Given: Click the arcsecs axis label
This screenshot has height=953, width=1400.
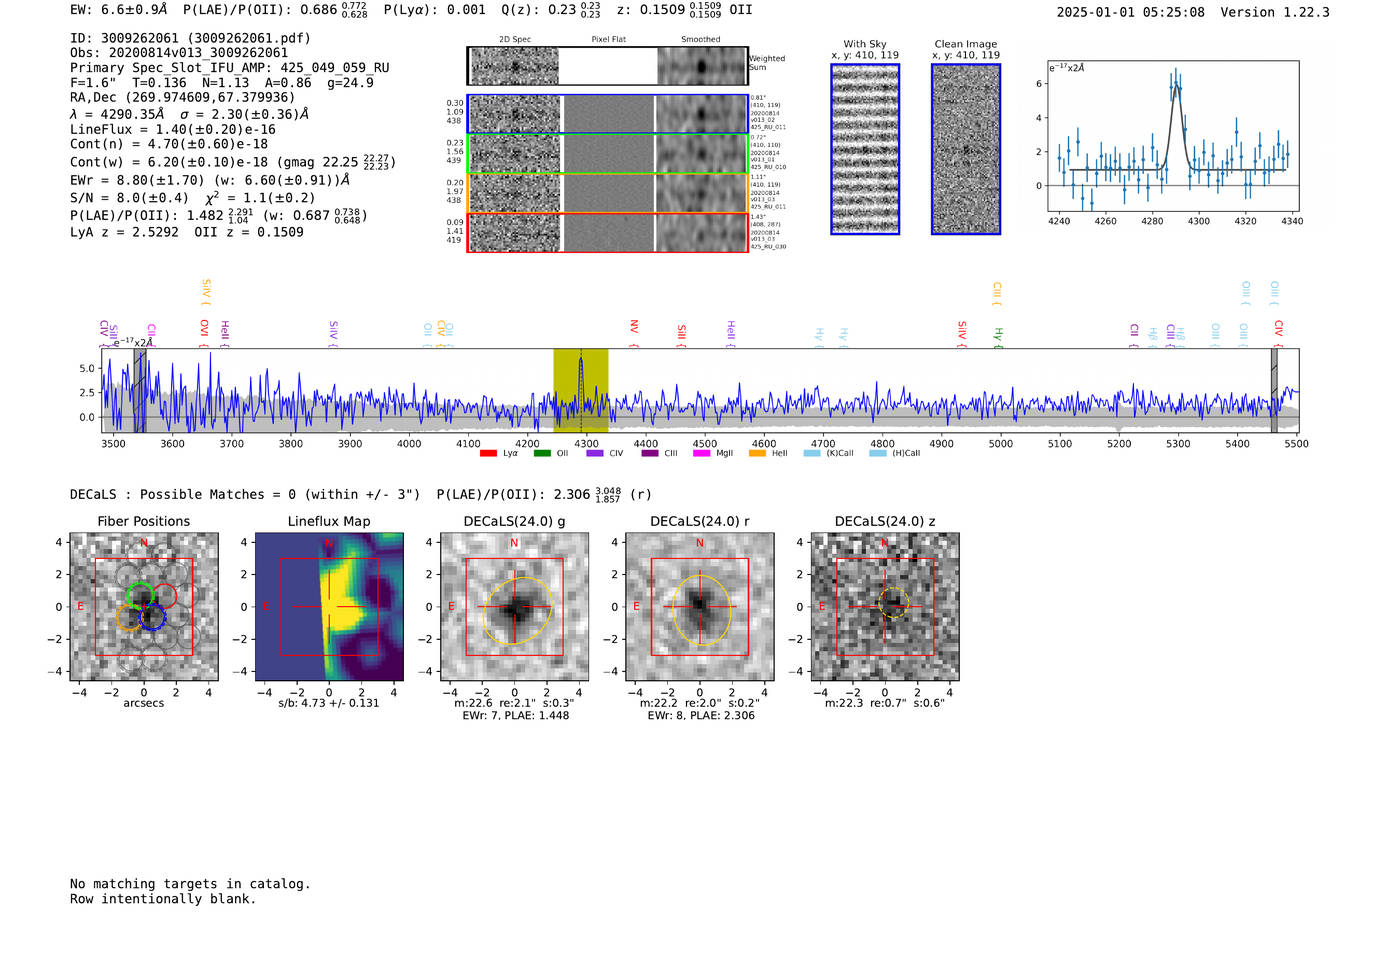Looking at the screenshot, I should (144, 703).
